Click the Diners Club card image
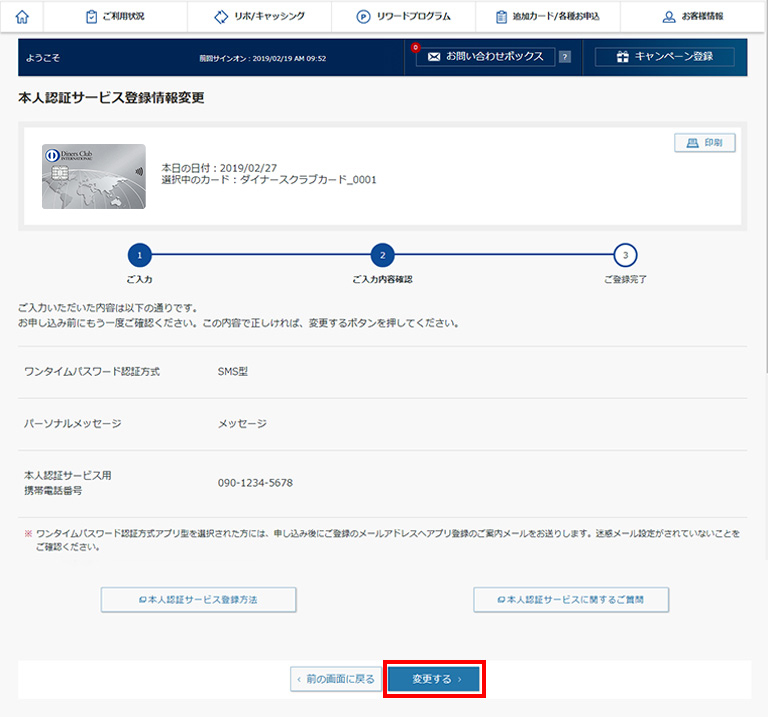 [x=93, y=177]
